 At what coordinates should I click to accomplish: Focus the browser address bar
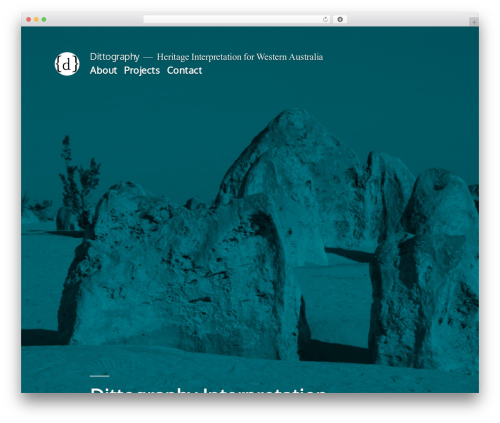237,19
